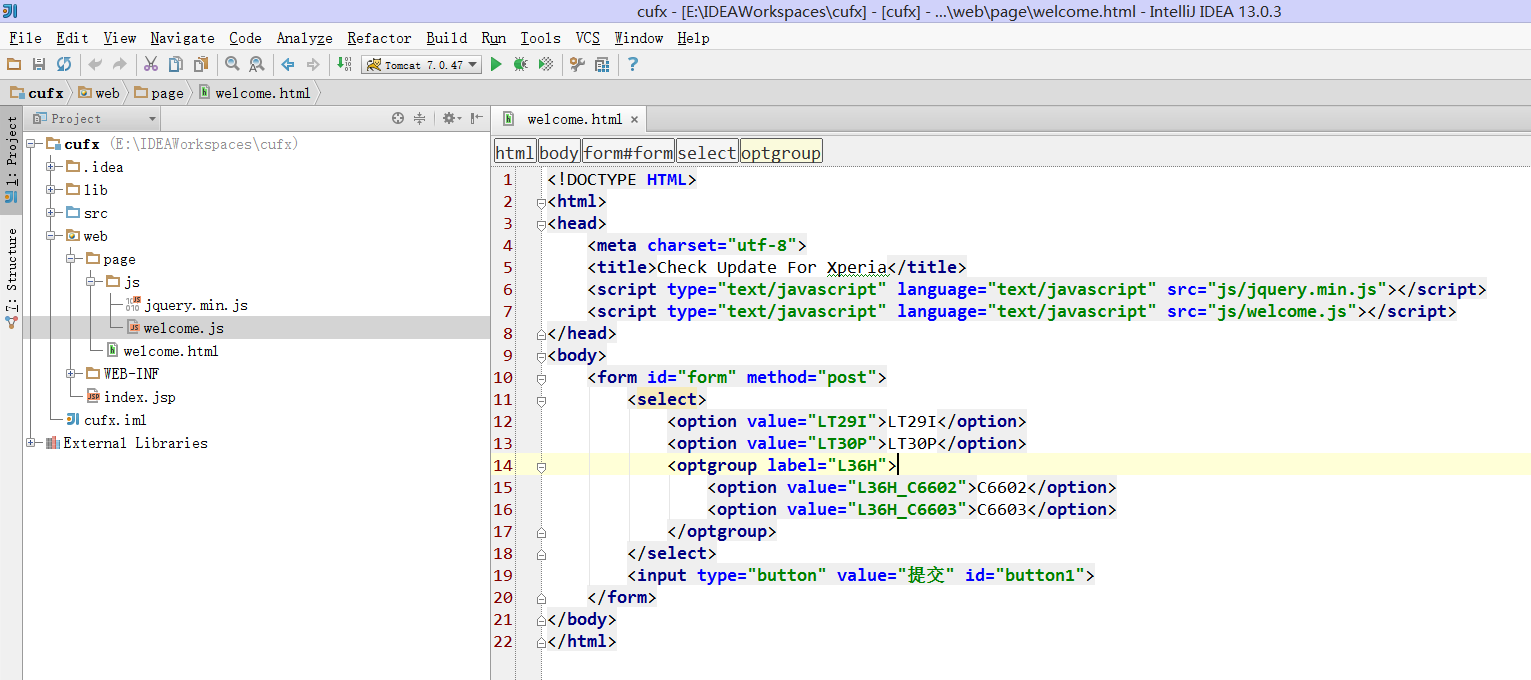Collapse the js folder node
Image resolution: width=1531 pixels, height=680 pixels.
pyautogui.click(x=91, y=282)
